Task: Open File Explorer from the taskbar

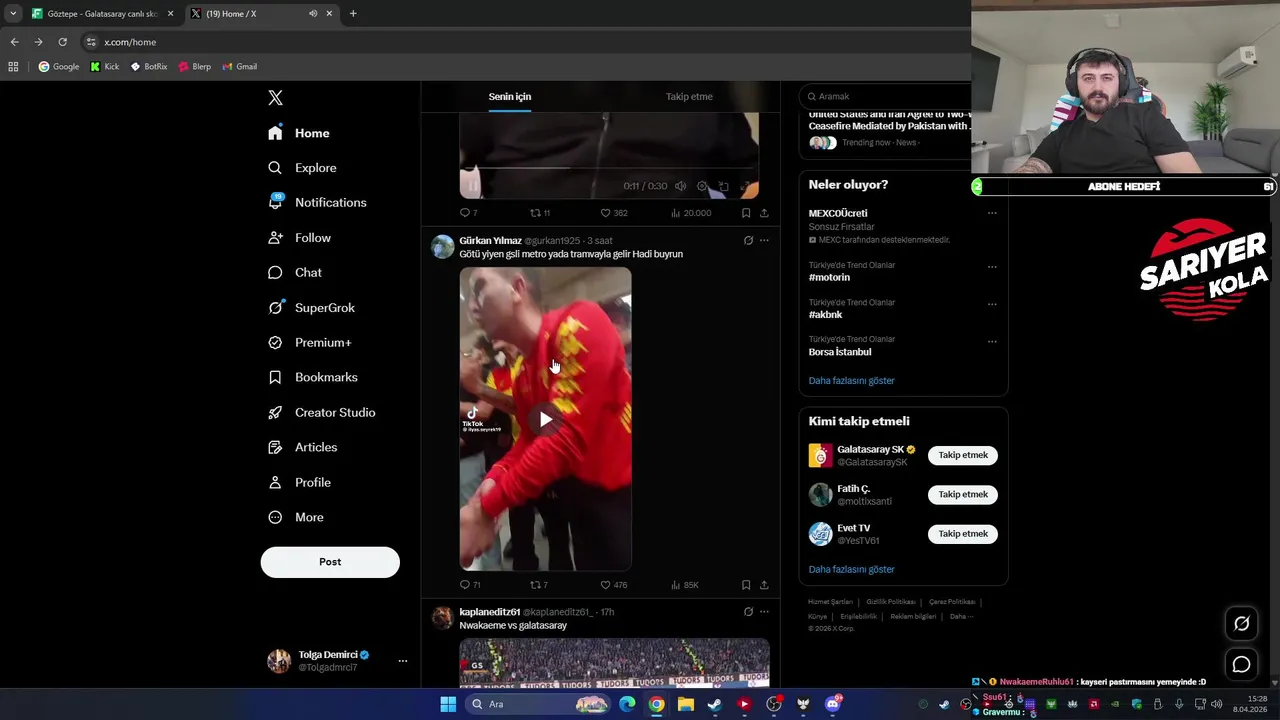Action: coord(685,704)
